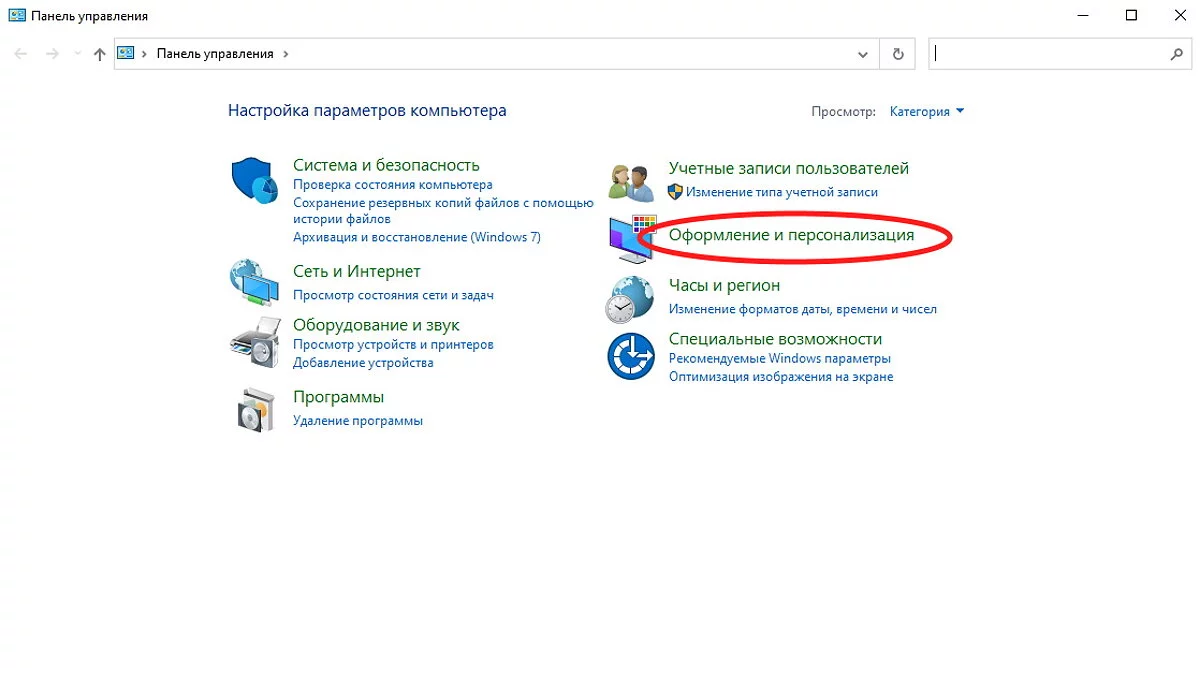Click the User Accounts people icon

[x=631, y=181]
